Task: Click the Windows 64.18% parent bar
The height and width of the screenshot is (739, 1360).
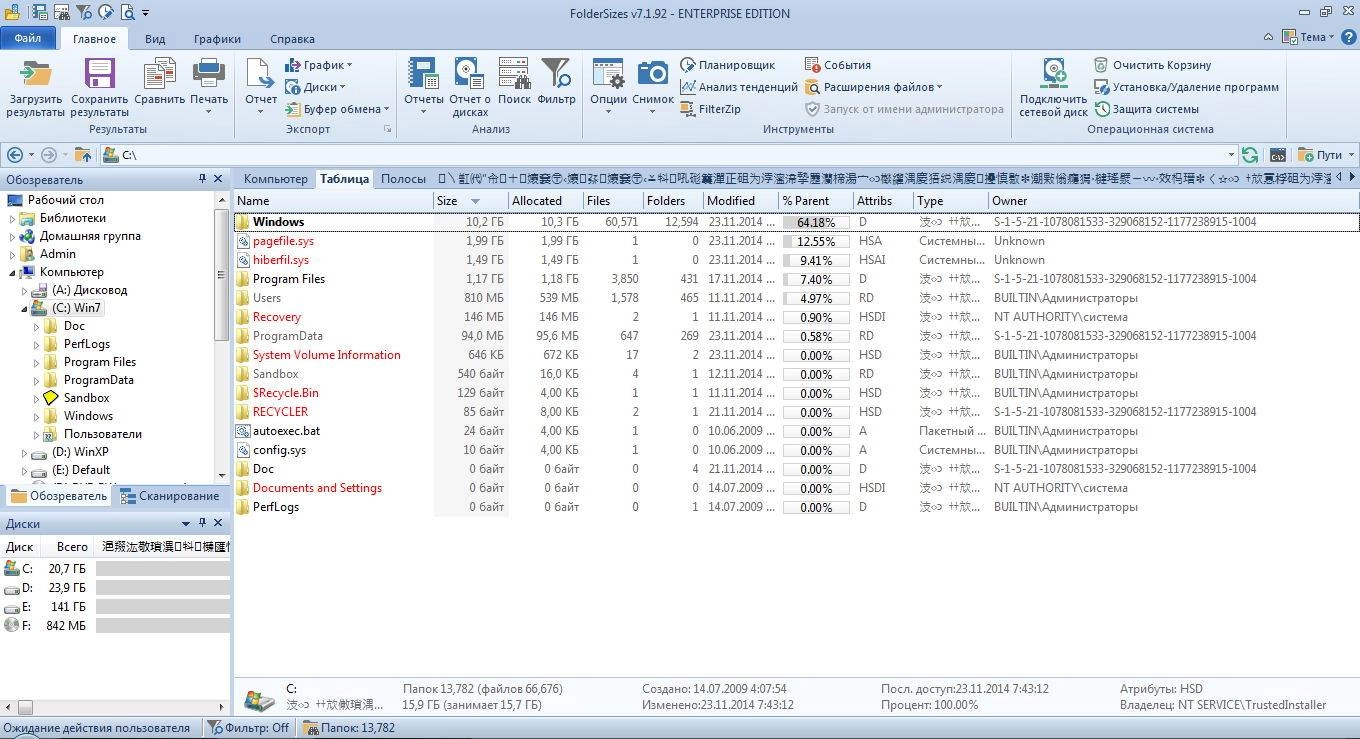Action: pyautogui.click(x=816, y=222)
